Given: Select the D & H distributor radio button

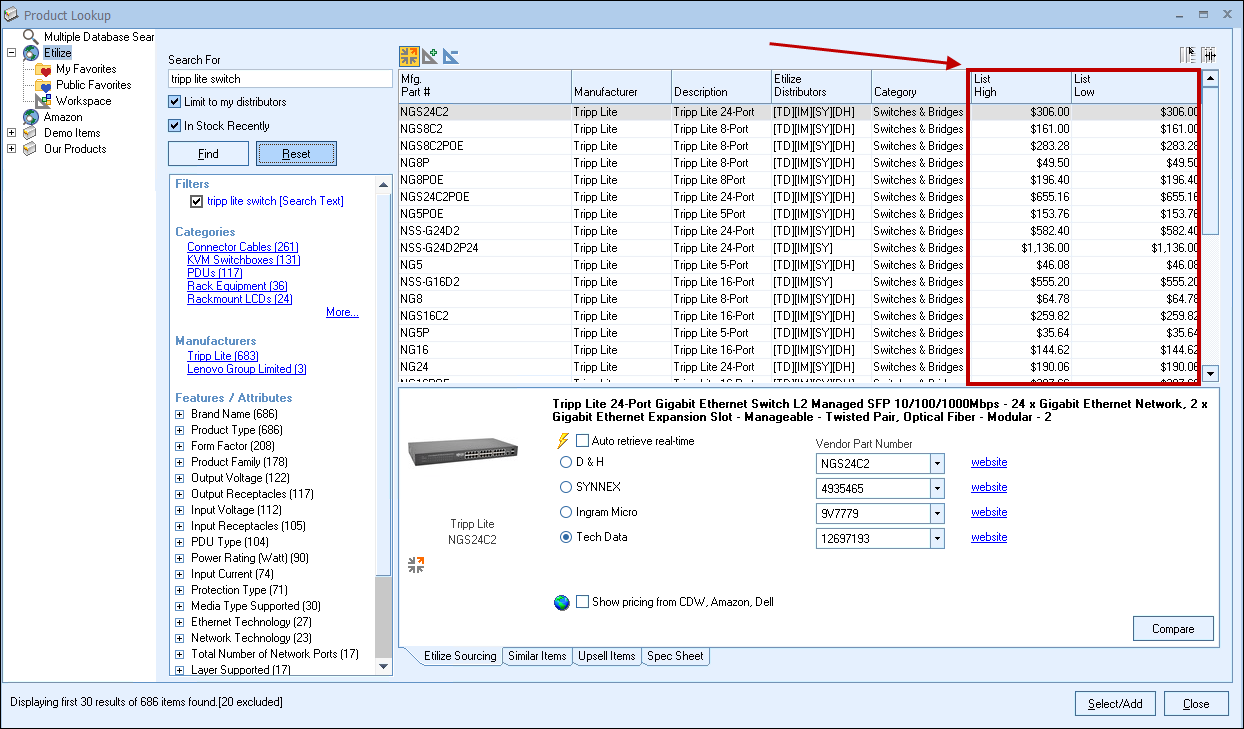Looking at the screenshot, I should (566, 462).
